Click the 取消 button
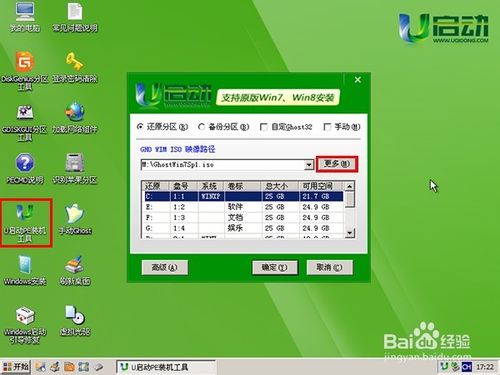 coord(329,267)
